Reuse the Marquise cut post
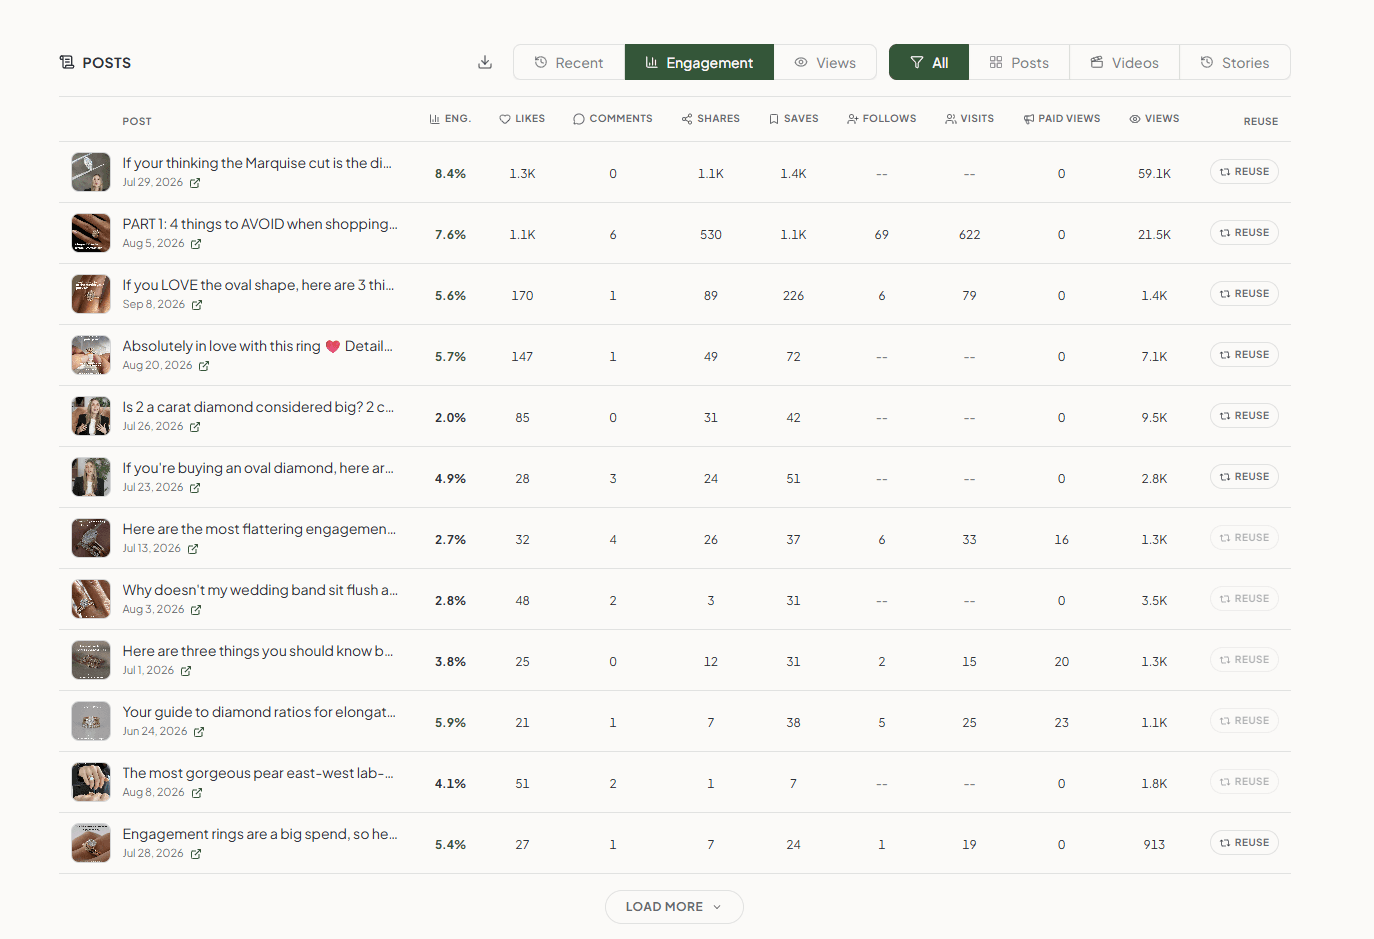 [1244, 172]
